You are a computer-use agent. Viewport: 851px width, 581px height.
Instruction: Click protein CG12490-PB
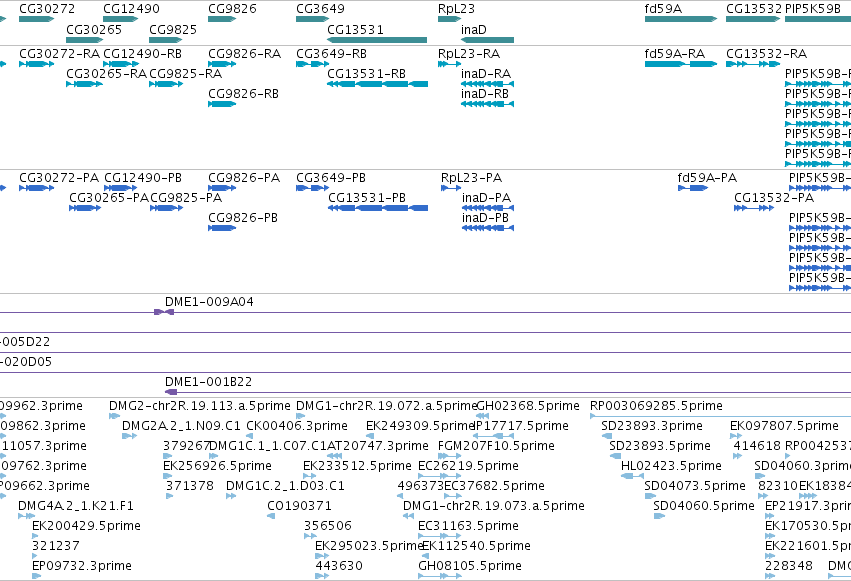click(x=120, y=188)
